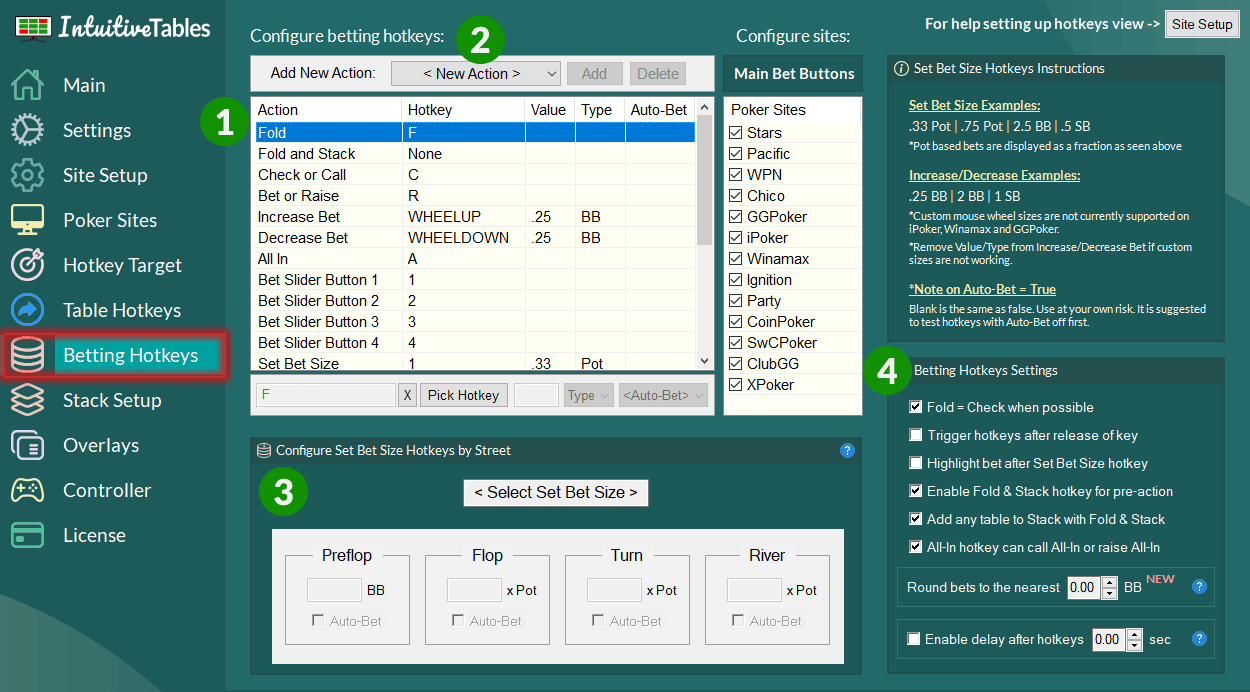
Task: Expand the Auto-Bet? dropdown
Action: pos(663,395)
